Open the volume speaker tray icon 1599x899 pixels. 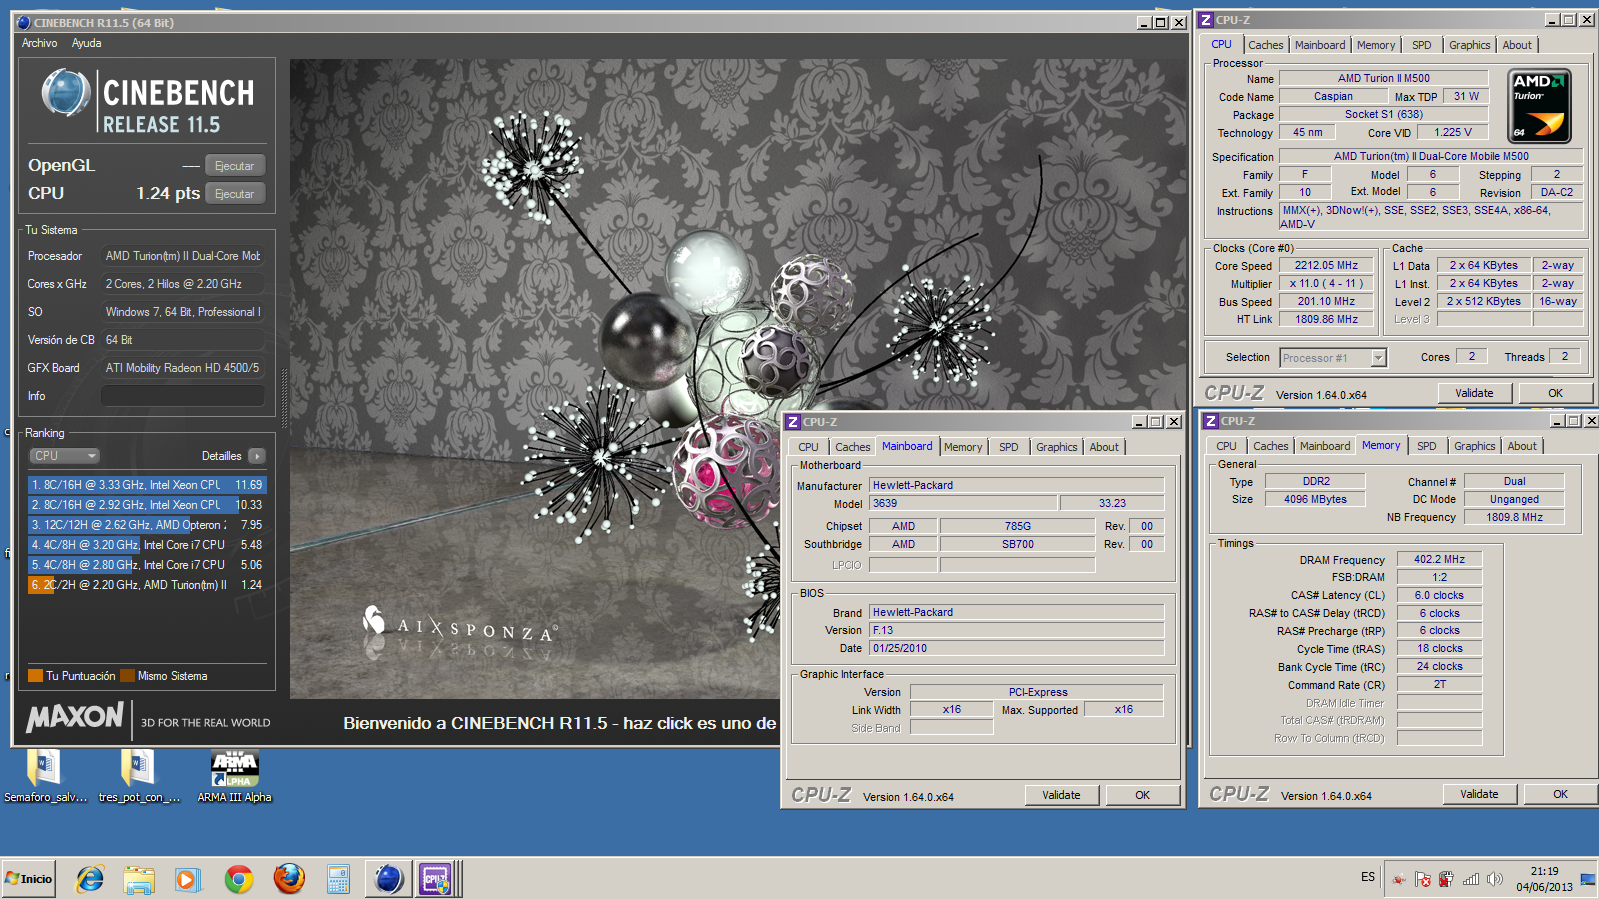[x=1494, y=879]
